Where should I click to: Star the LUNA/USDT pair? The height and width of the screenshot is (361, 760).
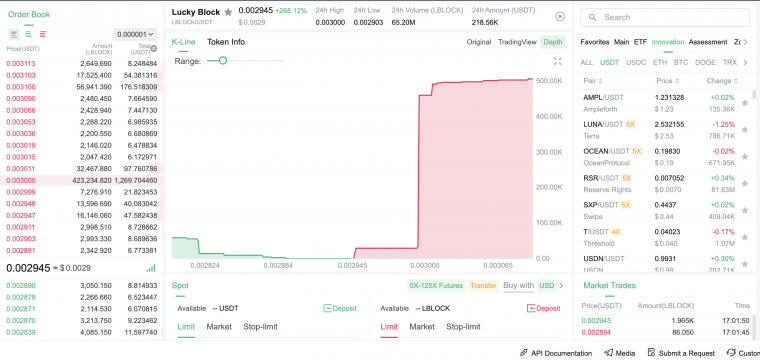745,129
